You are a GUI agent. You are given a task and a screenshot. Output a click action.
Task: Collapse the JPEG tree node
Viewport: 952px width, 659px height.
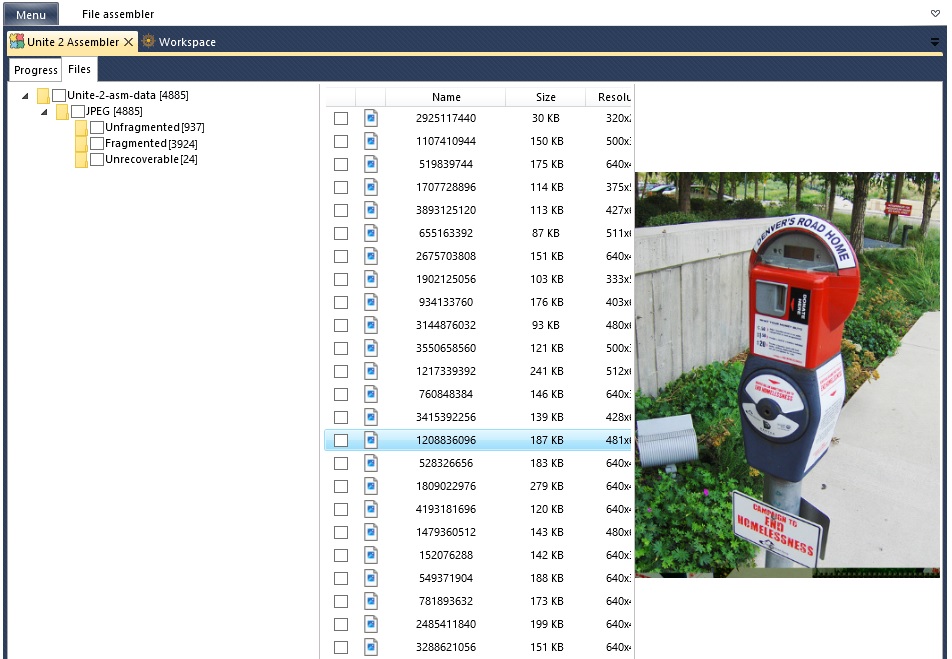pos(44,112)
